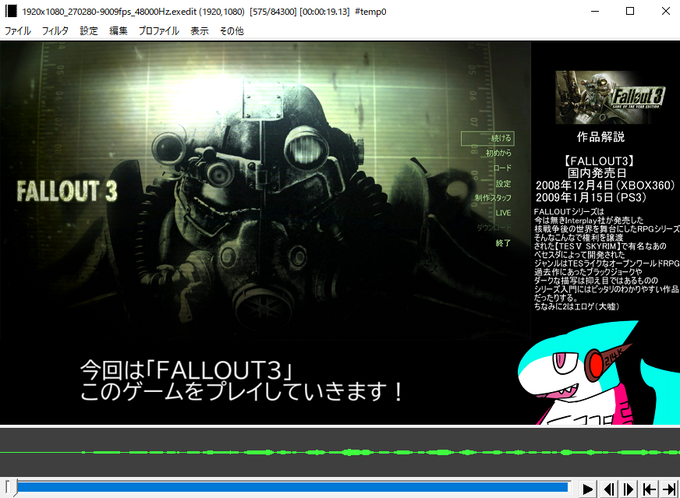
Task: Click the 【FALLOUT3】 title text
Action: pos(600,161)
